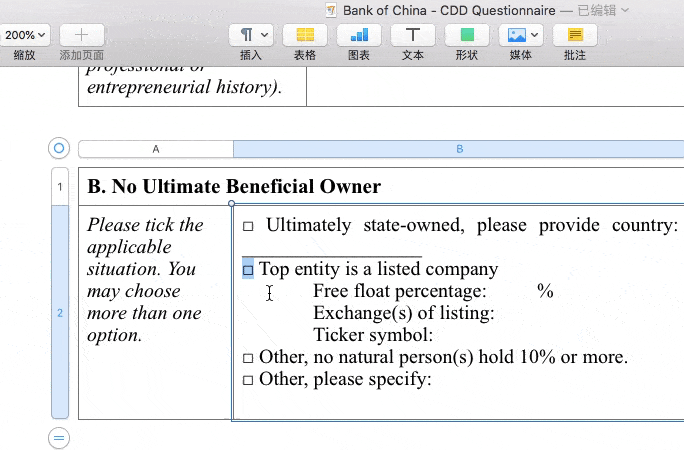Click the Shape (形状) toolbar icon

[466, 35]
